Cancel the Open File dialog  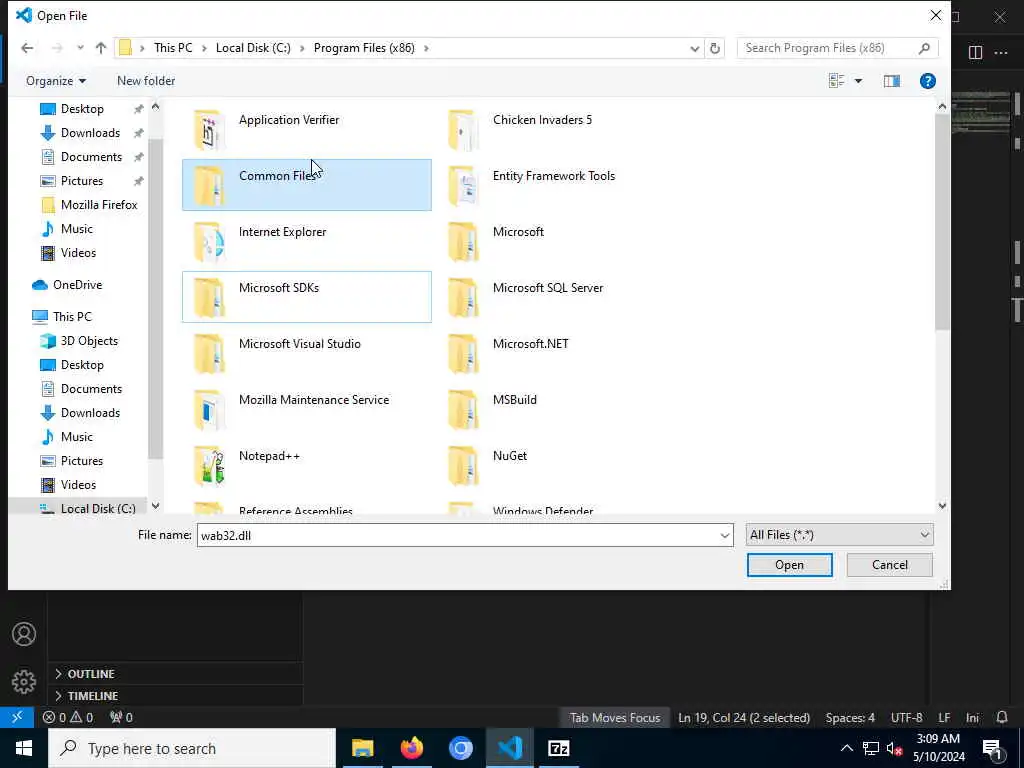click(x=889, y=565)
